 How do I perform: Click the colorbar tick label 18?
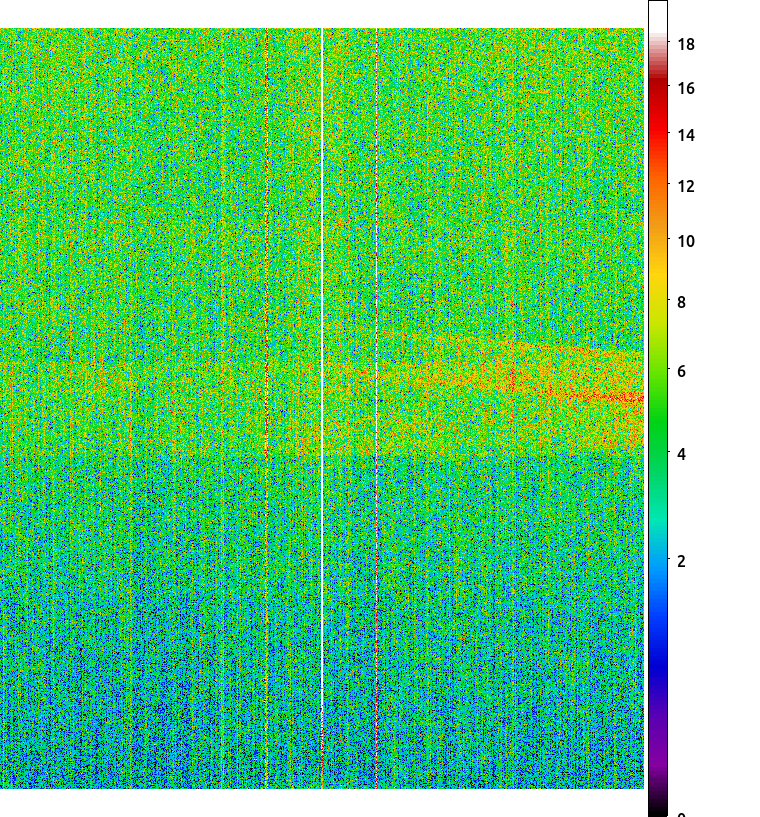[686, 45]
